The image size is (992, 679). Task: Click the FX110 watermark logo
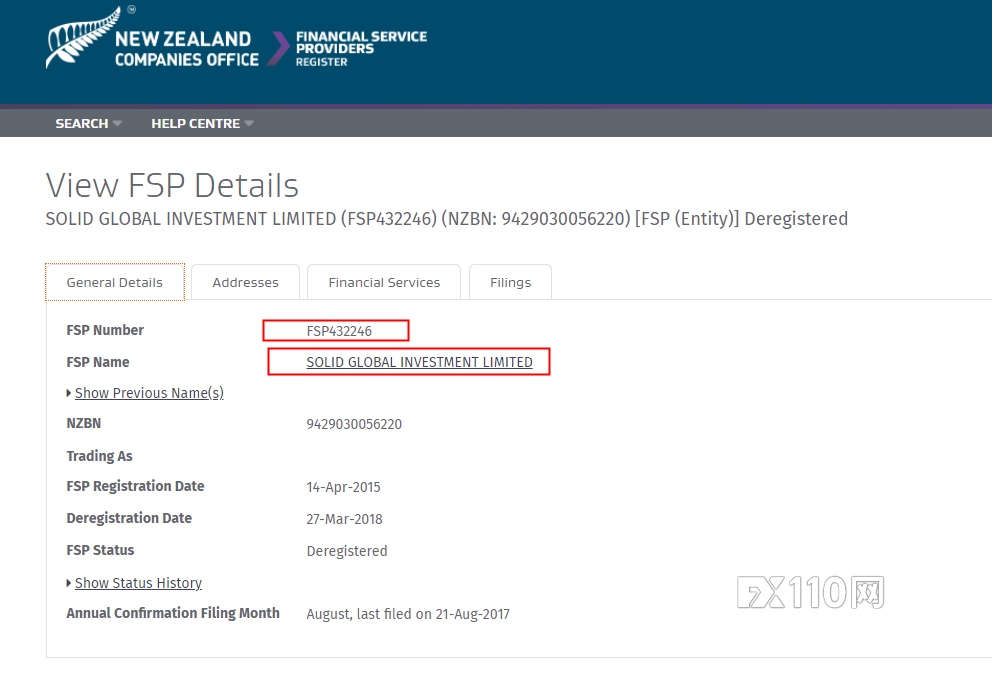811,593
